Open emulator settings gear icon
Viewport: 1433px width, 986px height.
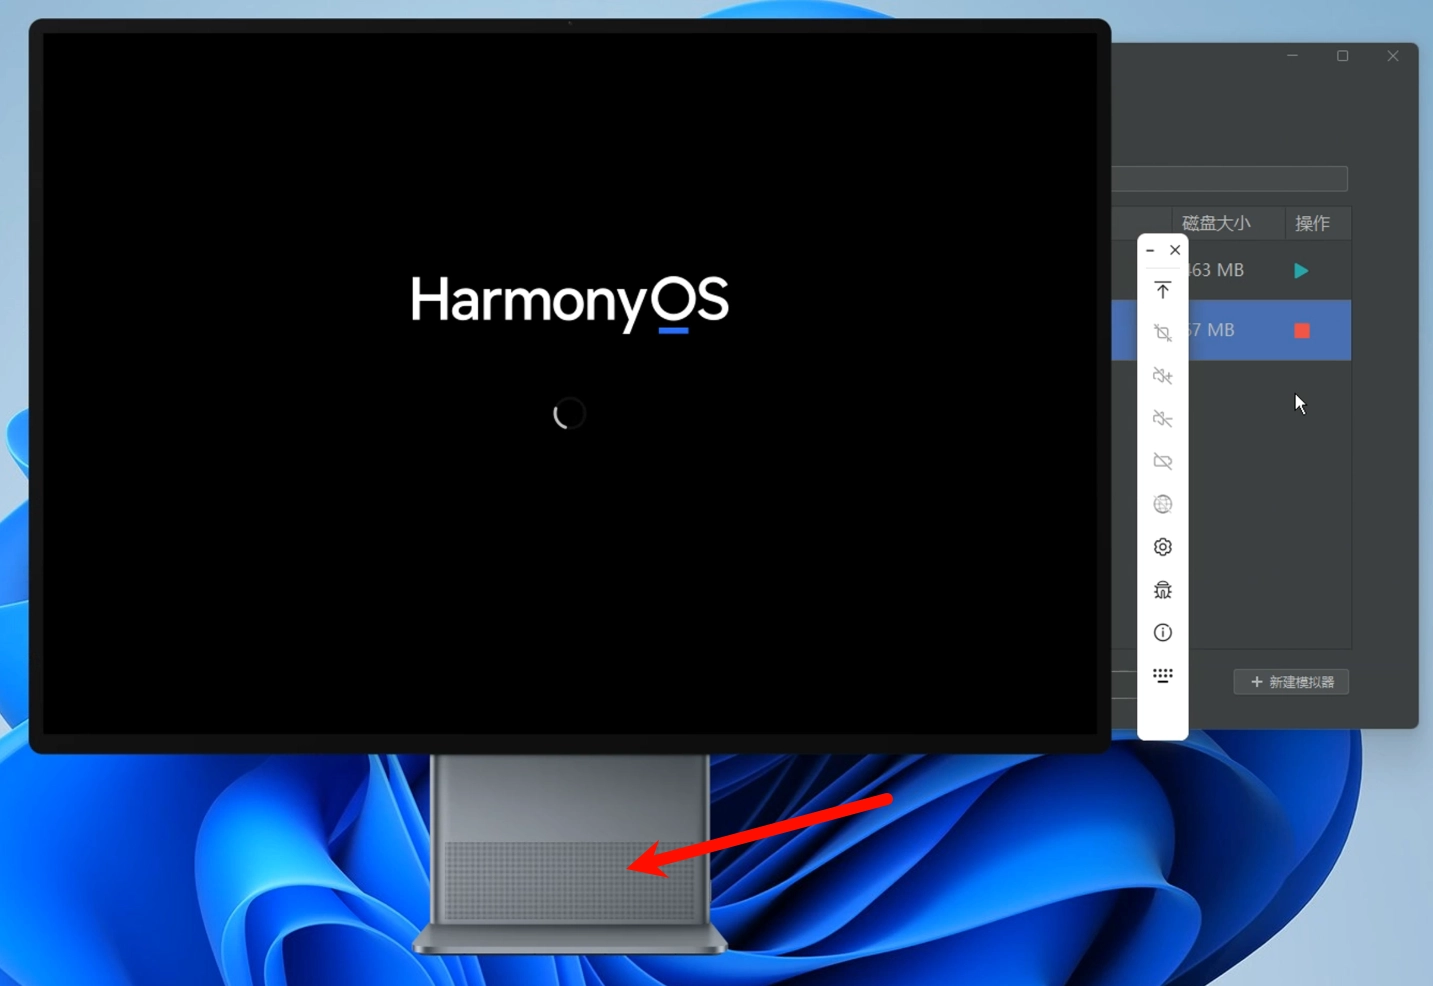click(1162, 547)
